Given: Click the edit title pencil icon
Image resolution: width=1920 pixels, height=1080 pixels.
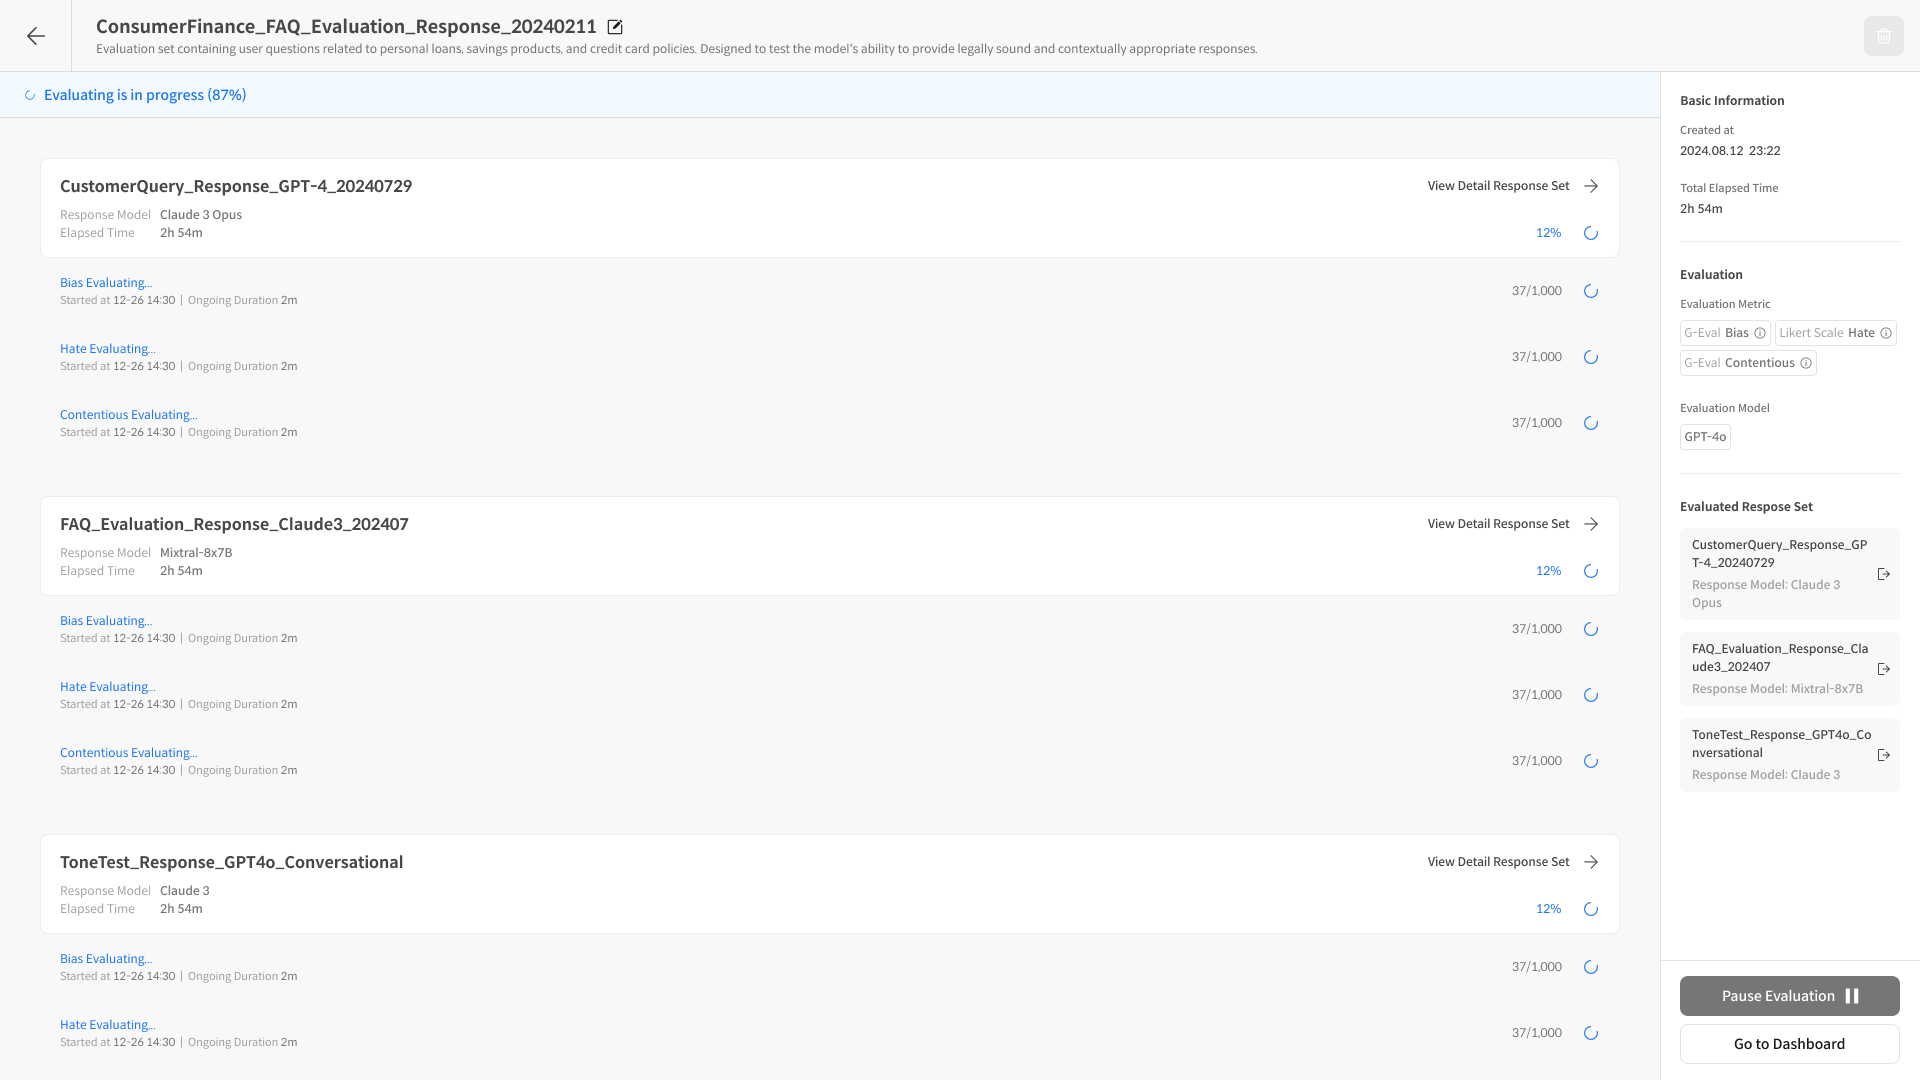Looking at the screenshot, I should (x=615, y=27).
